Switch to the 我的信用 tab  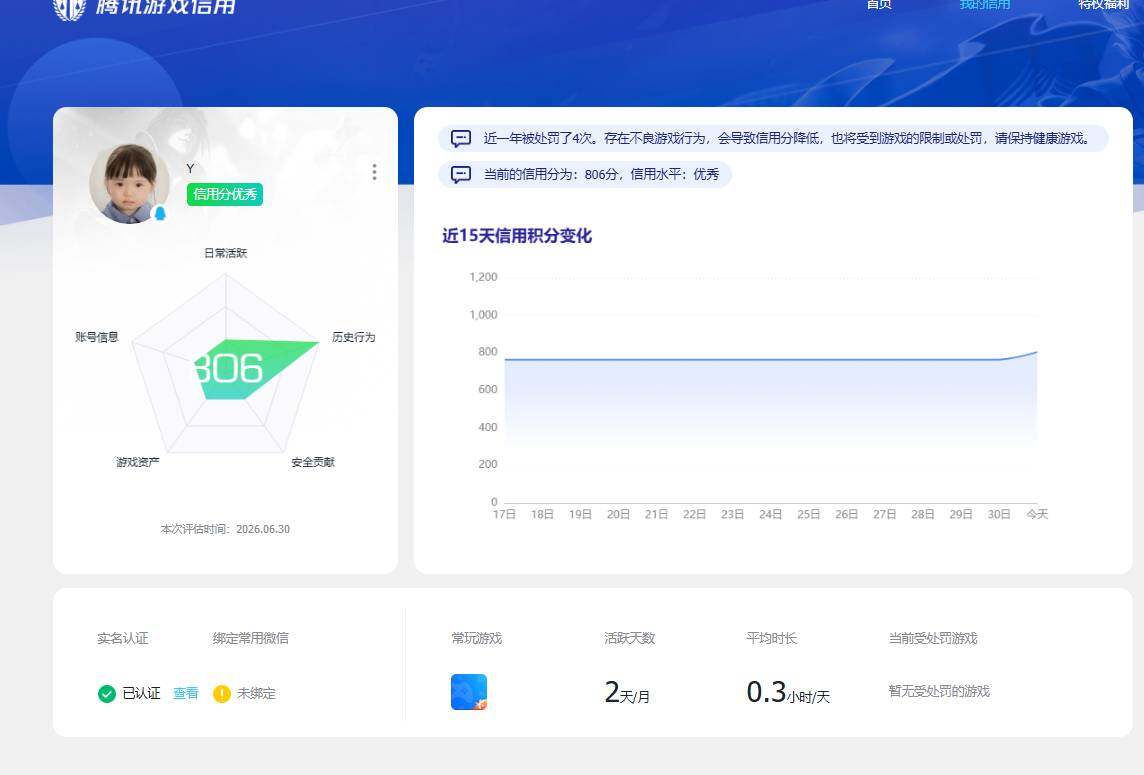click(984, 5)
